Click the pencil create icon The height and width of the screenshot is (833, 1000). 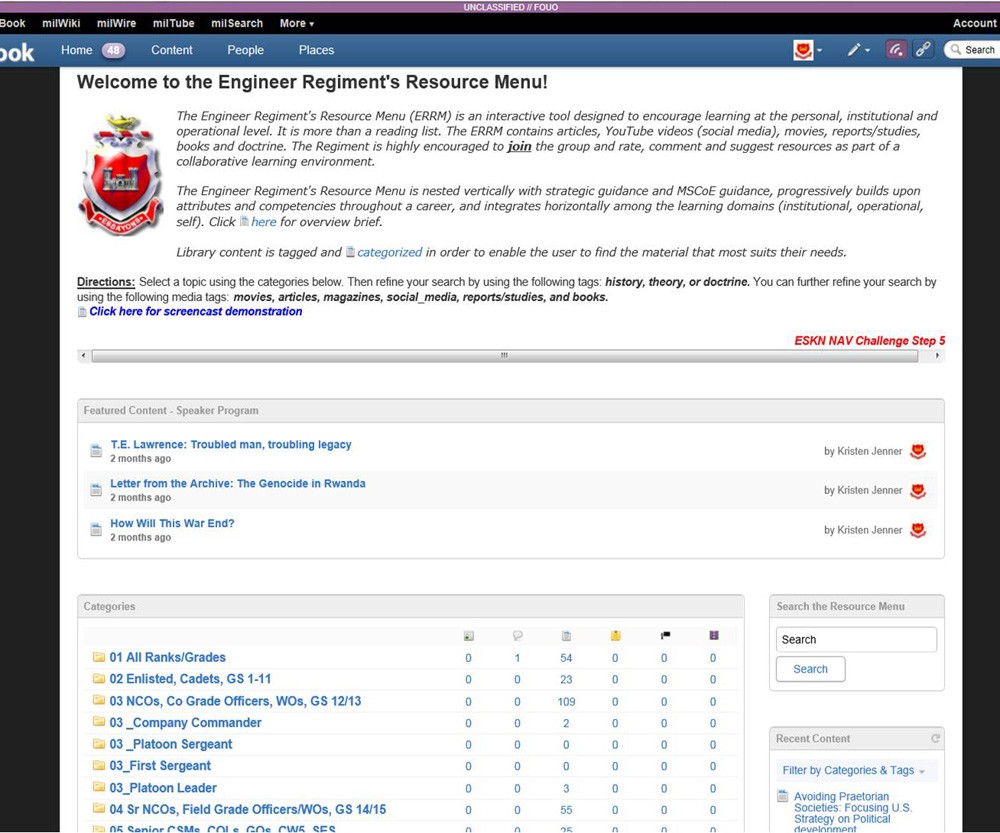(853, 50)
